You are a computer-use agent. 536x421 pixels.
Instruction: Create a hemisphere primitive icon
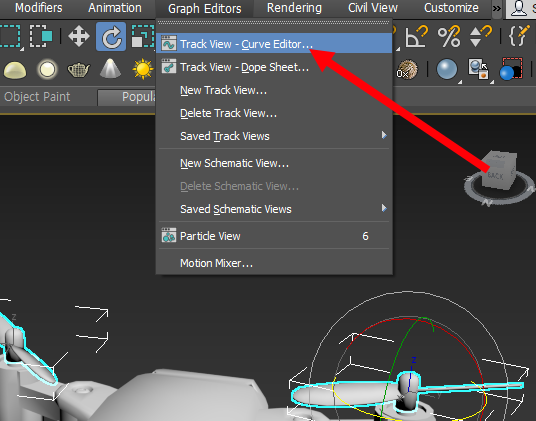[x=15, y=70]
